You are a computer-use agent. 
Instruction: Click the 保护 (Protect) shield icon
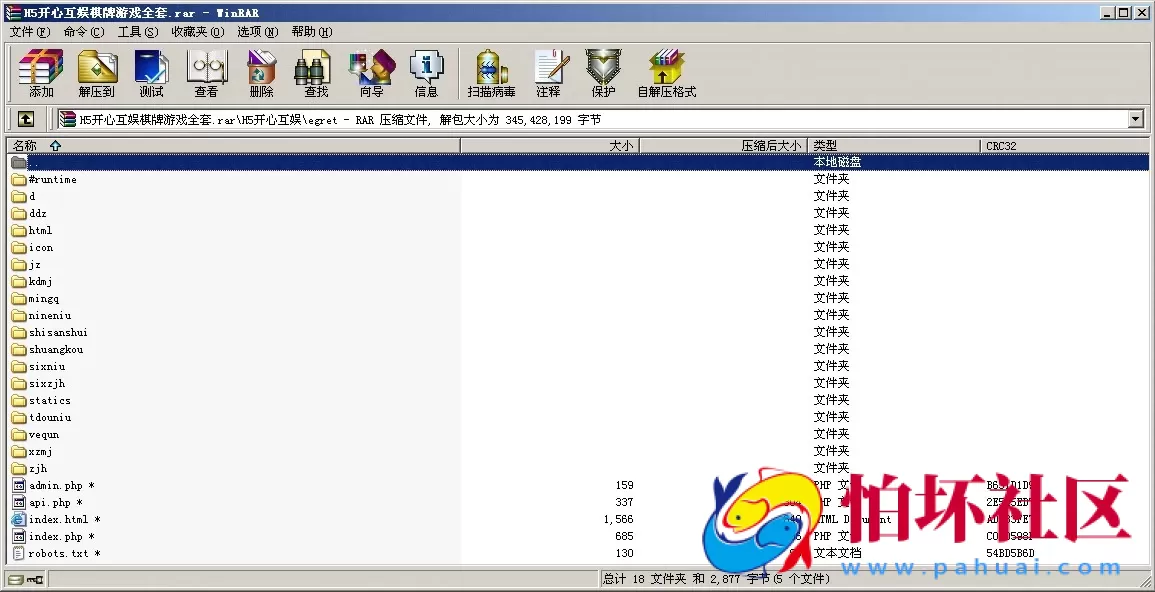(602, 72)
